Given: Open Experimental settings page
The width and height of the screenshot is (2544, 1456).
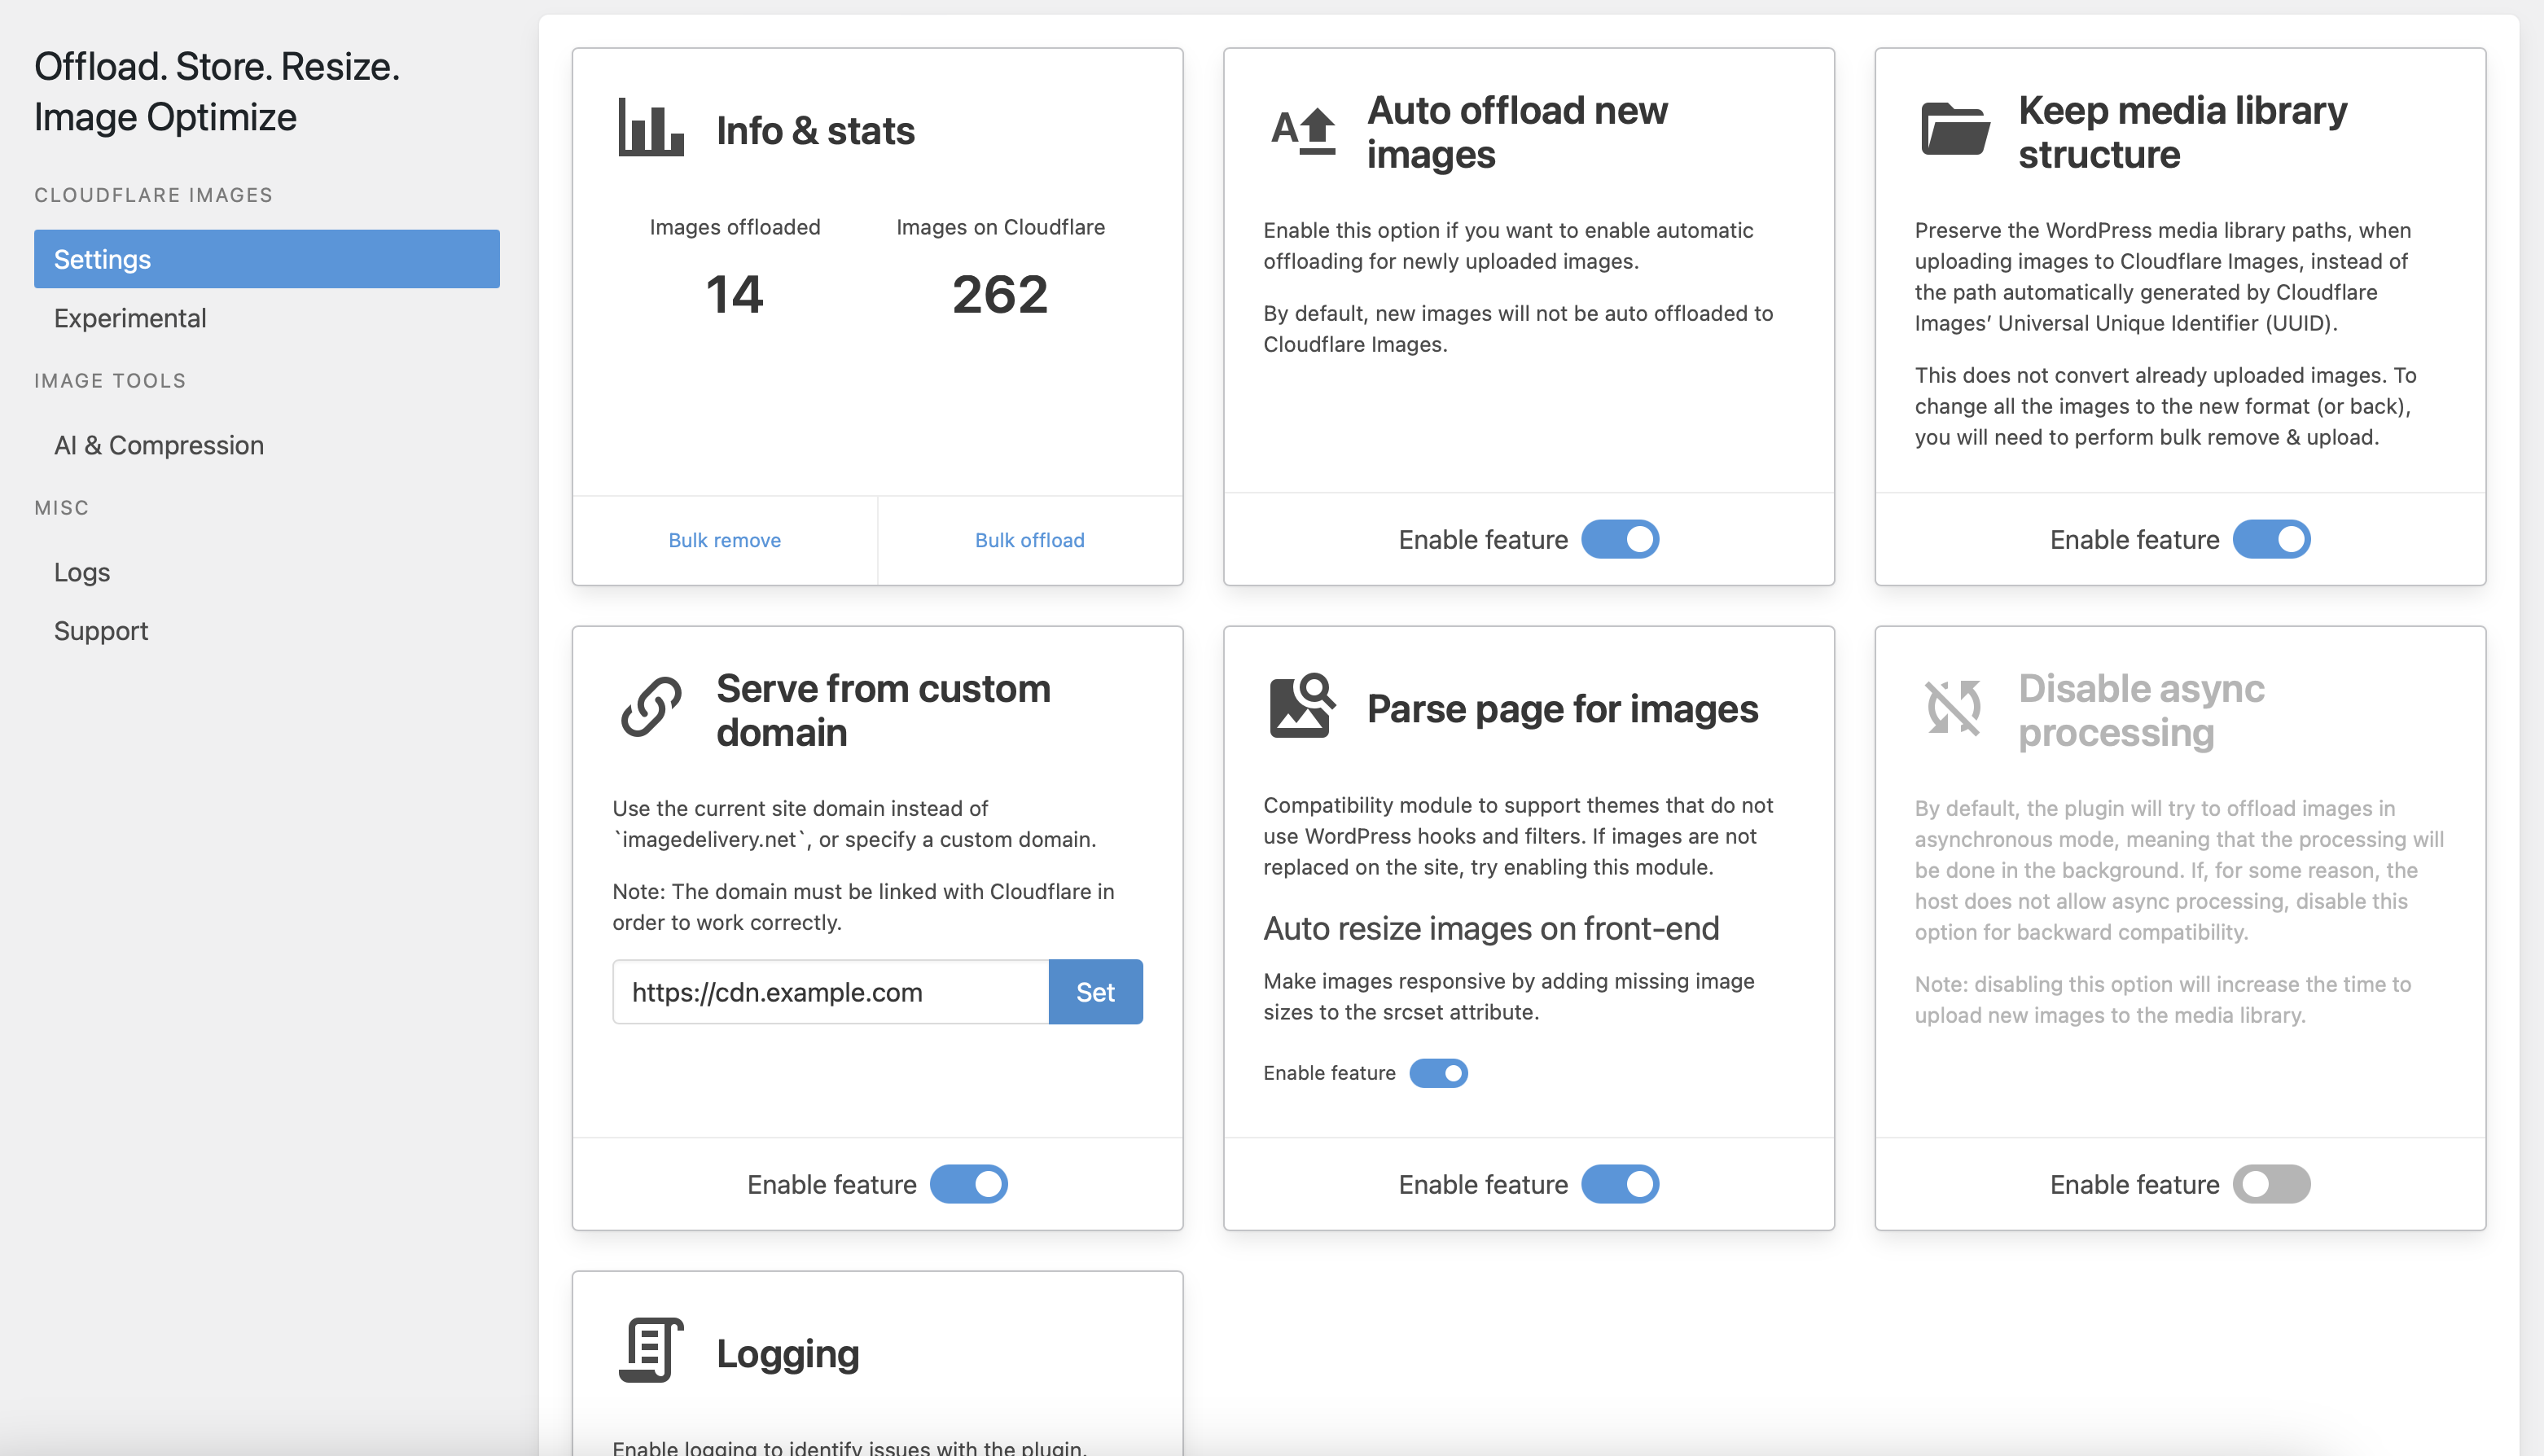Looking at the screenshot, I should [x=129, y=318].
